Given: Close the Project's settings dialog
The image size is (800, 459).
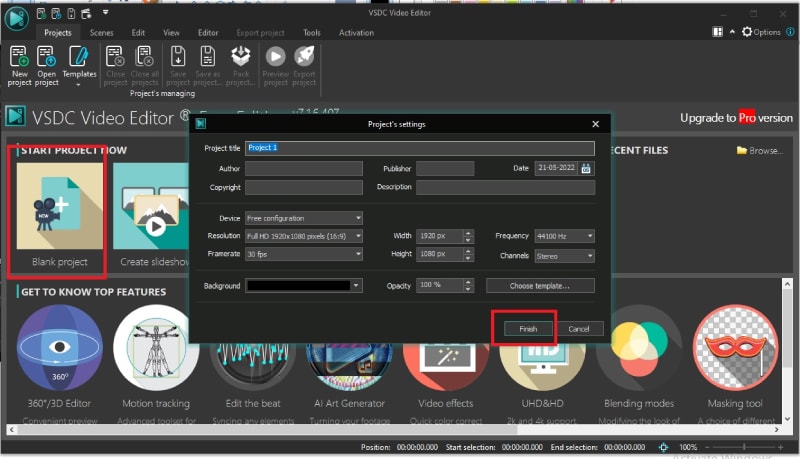Looking at the screenshot, I should click(x=595, y=124).
